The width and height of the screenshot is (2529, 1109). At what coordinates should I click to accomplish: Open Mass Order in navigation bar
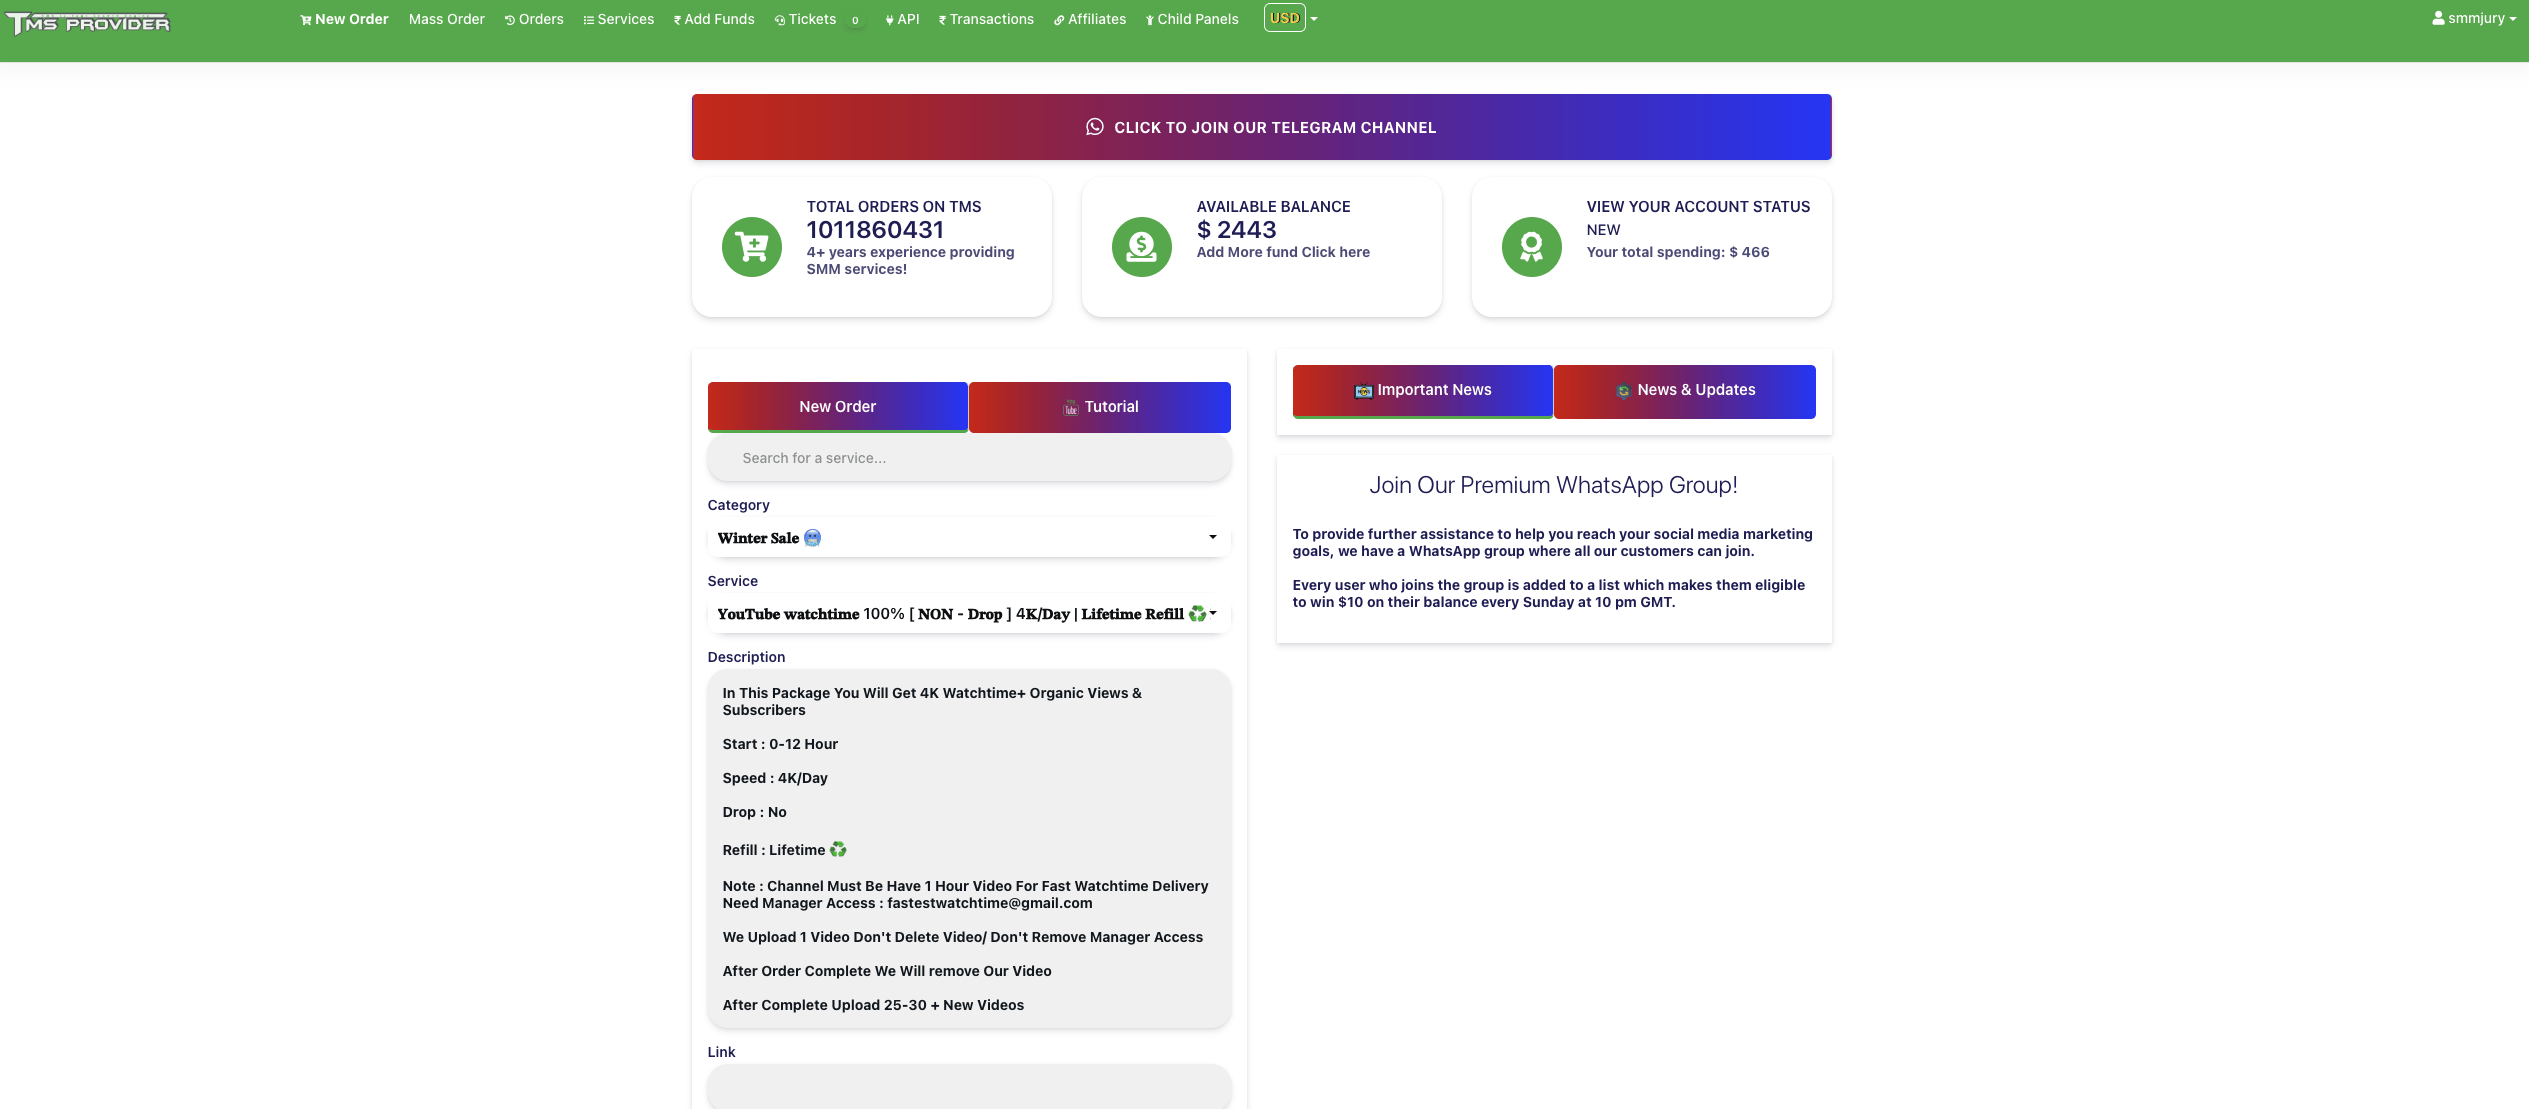[x=446, y=19]
